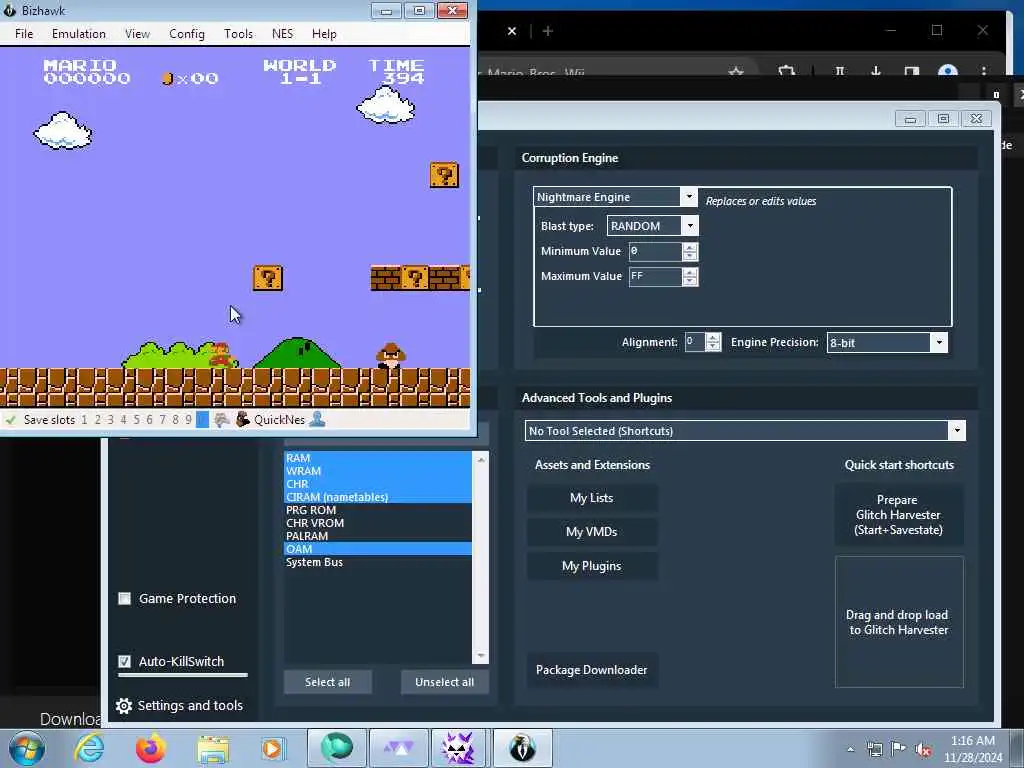Open the View menu in Bizhawk
This screenshot has height=768, width=1024.
tap(137, 34)
